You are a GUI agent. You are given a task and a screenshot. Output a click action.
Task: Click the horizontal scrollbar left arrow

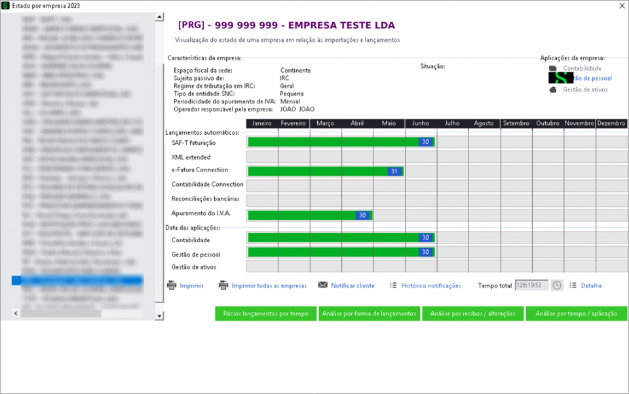(16, 313)
